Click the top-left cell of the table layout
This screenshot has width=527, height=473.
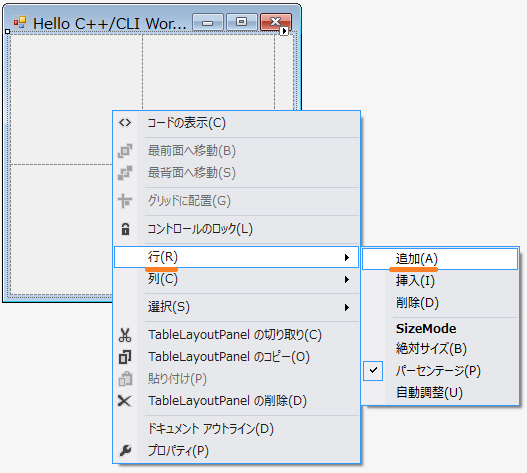77,100
